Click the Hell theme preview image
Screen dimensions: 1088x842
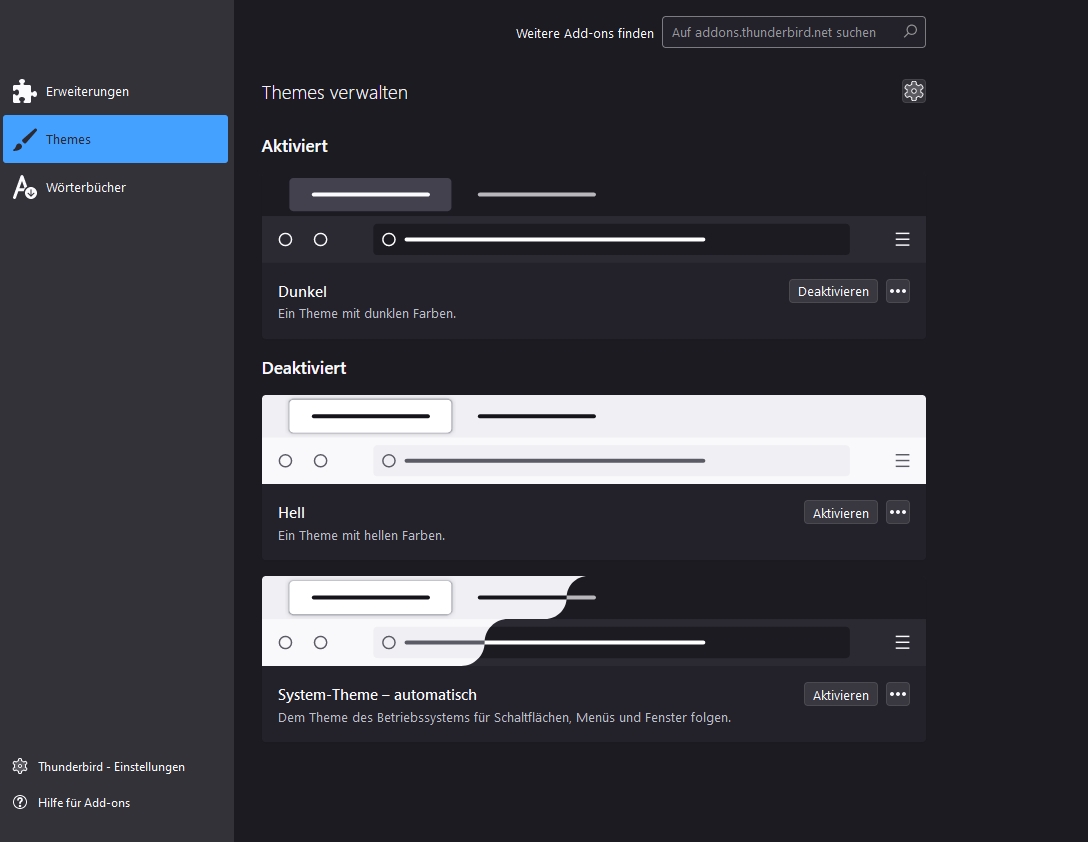tap(593, 439)
